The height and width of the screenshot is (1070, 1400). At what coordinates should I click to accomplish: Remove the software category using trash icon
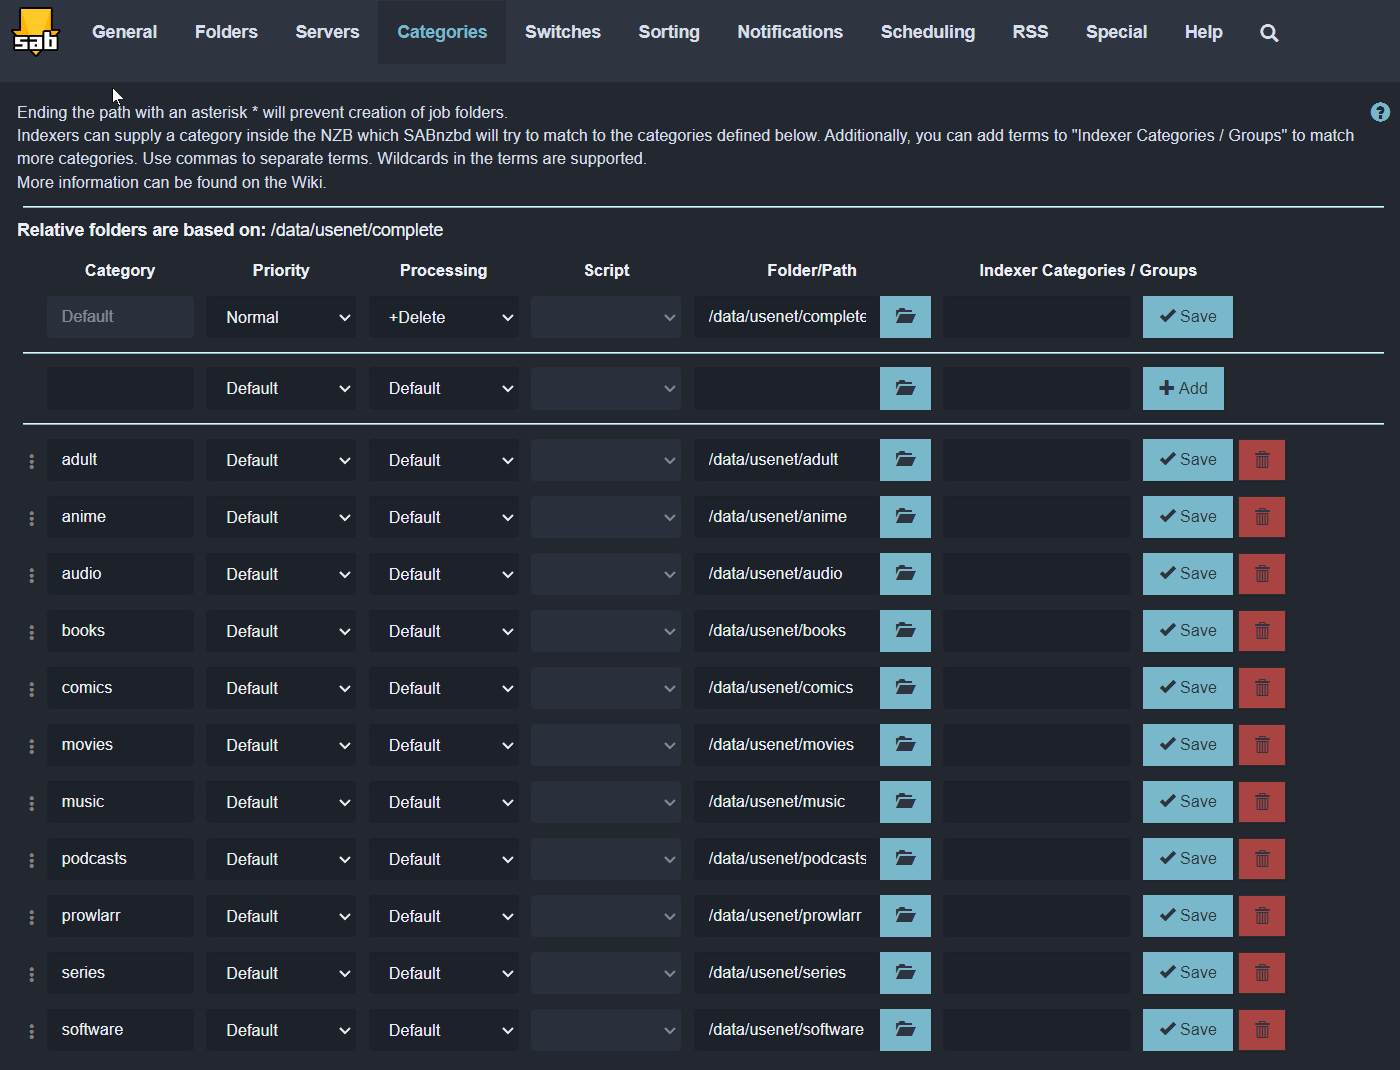[1261, 1030]
